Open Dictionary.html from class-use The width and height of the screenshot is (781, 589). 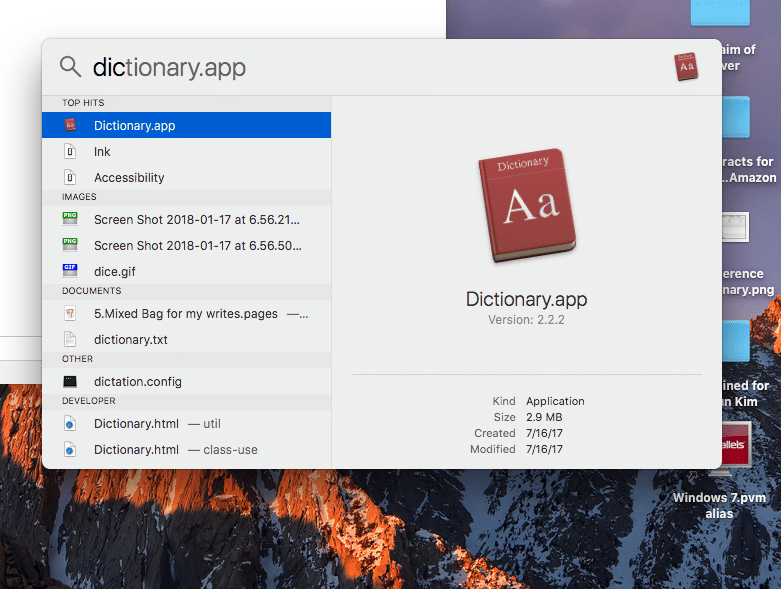(186, 450)
